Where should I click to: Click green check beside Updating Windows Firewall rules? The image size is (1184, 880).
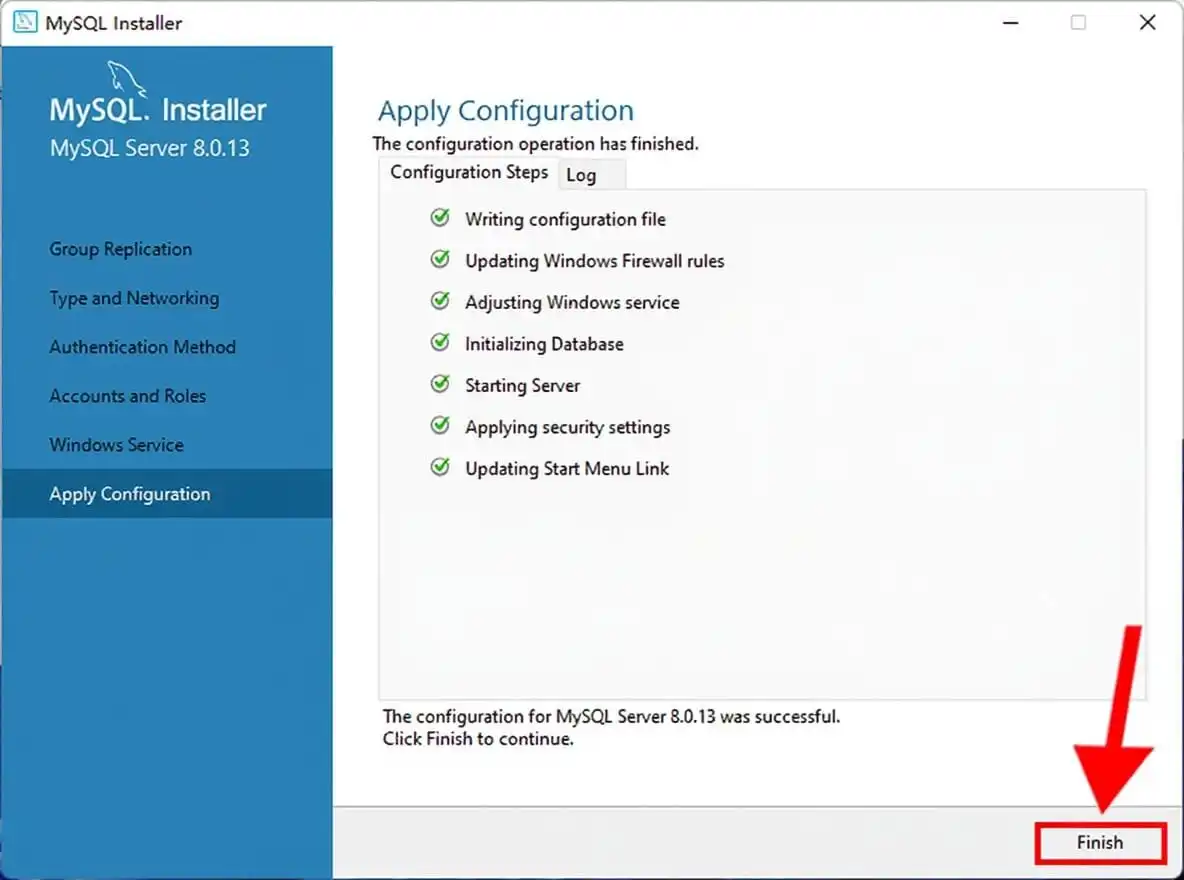point(440,260)
